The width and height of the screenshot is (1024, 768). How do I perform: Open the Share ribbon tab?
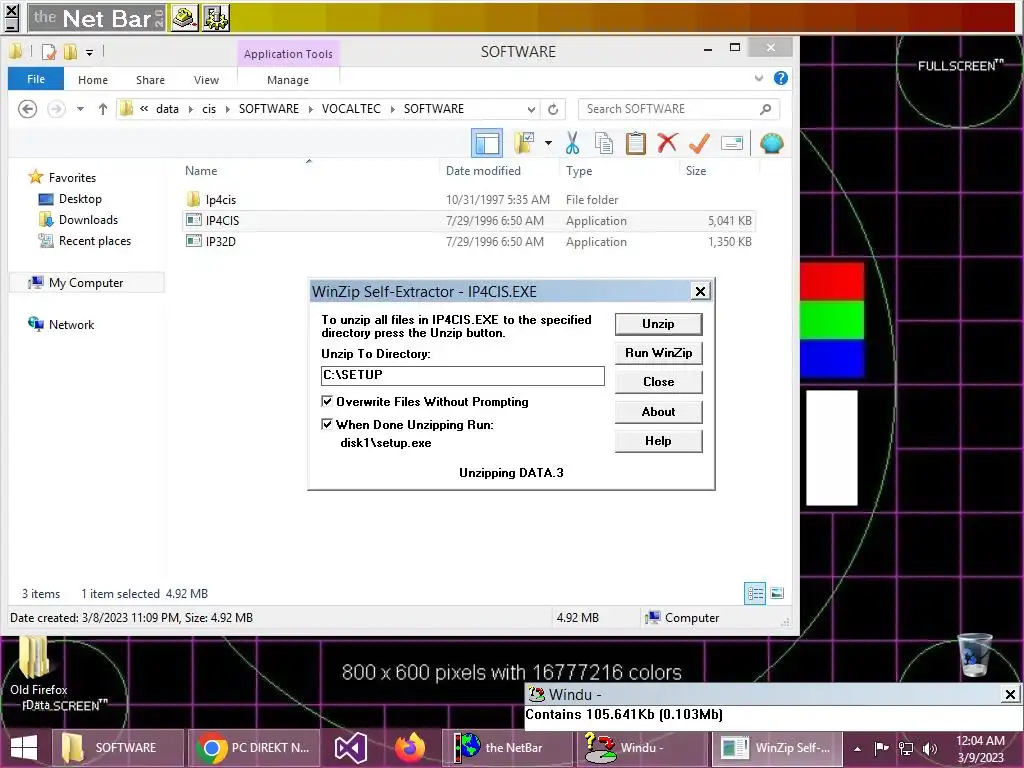[x=150, y=80]
